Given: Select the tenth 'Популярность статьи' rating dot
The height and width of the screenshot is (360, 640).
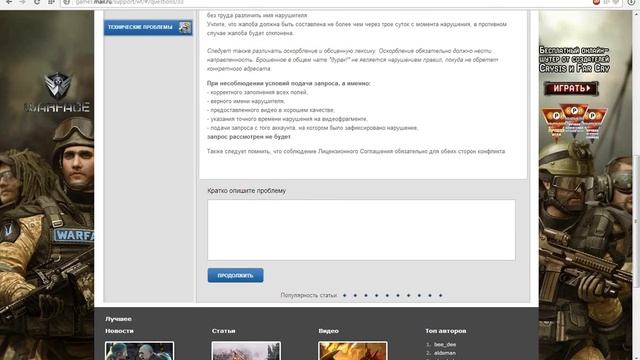Looking at the screenshot, I should (440, 295).
